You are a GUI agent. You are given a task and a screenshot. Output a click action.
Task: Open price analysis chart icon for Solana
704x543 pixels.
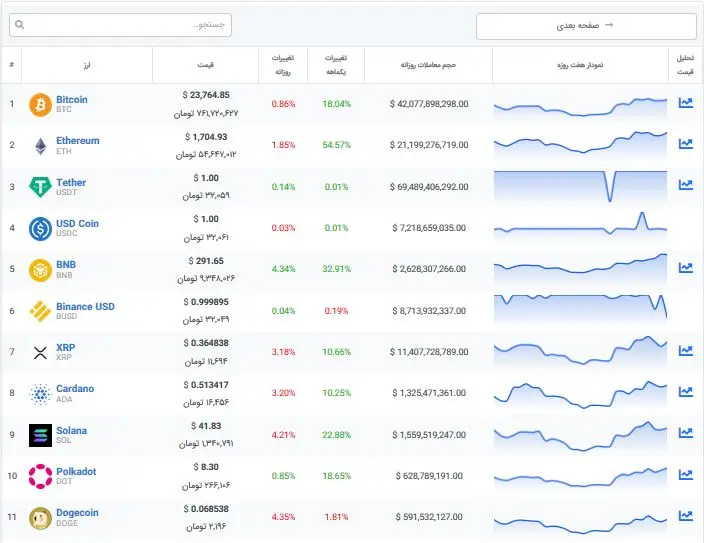[686, 433]
